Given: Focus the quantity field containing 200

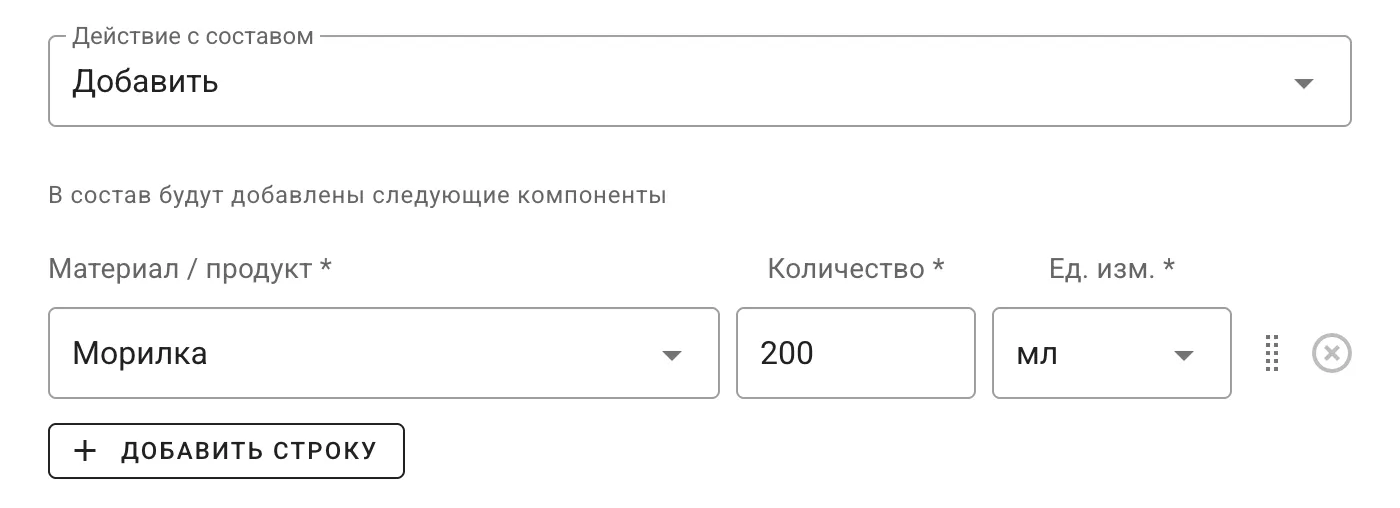Looking at the screenshot, I should (x=855, y=354).
